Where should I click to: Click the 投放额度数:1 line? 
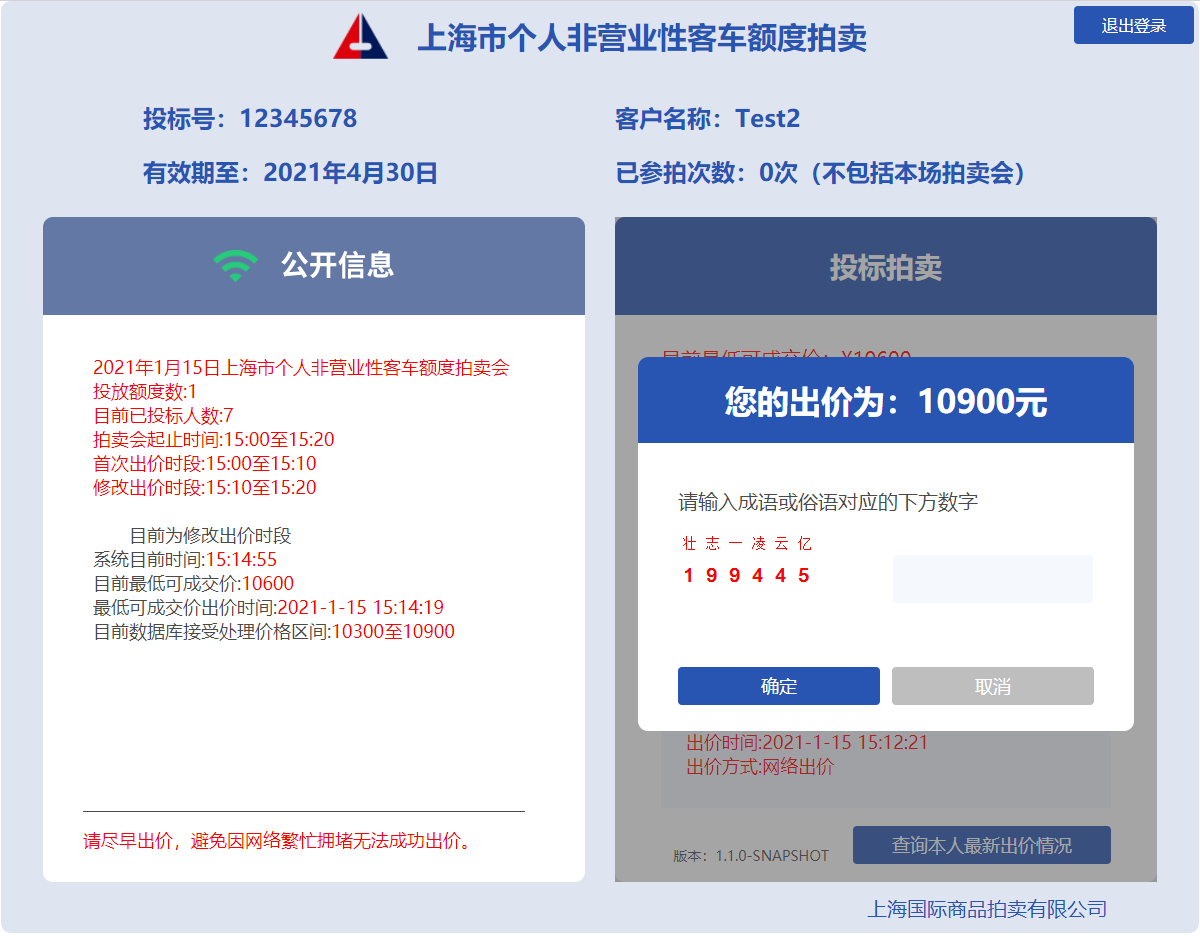(x=145, y=392)
